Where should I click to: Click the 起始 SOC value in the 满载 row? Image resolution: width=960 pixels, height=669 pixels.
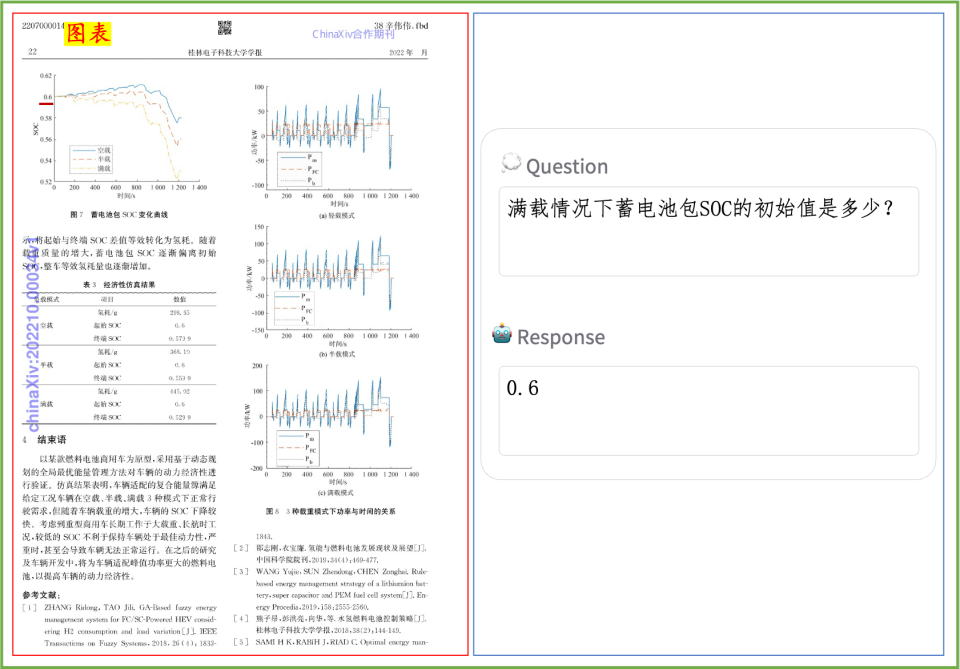click(x=179, y=404)
